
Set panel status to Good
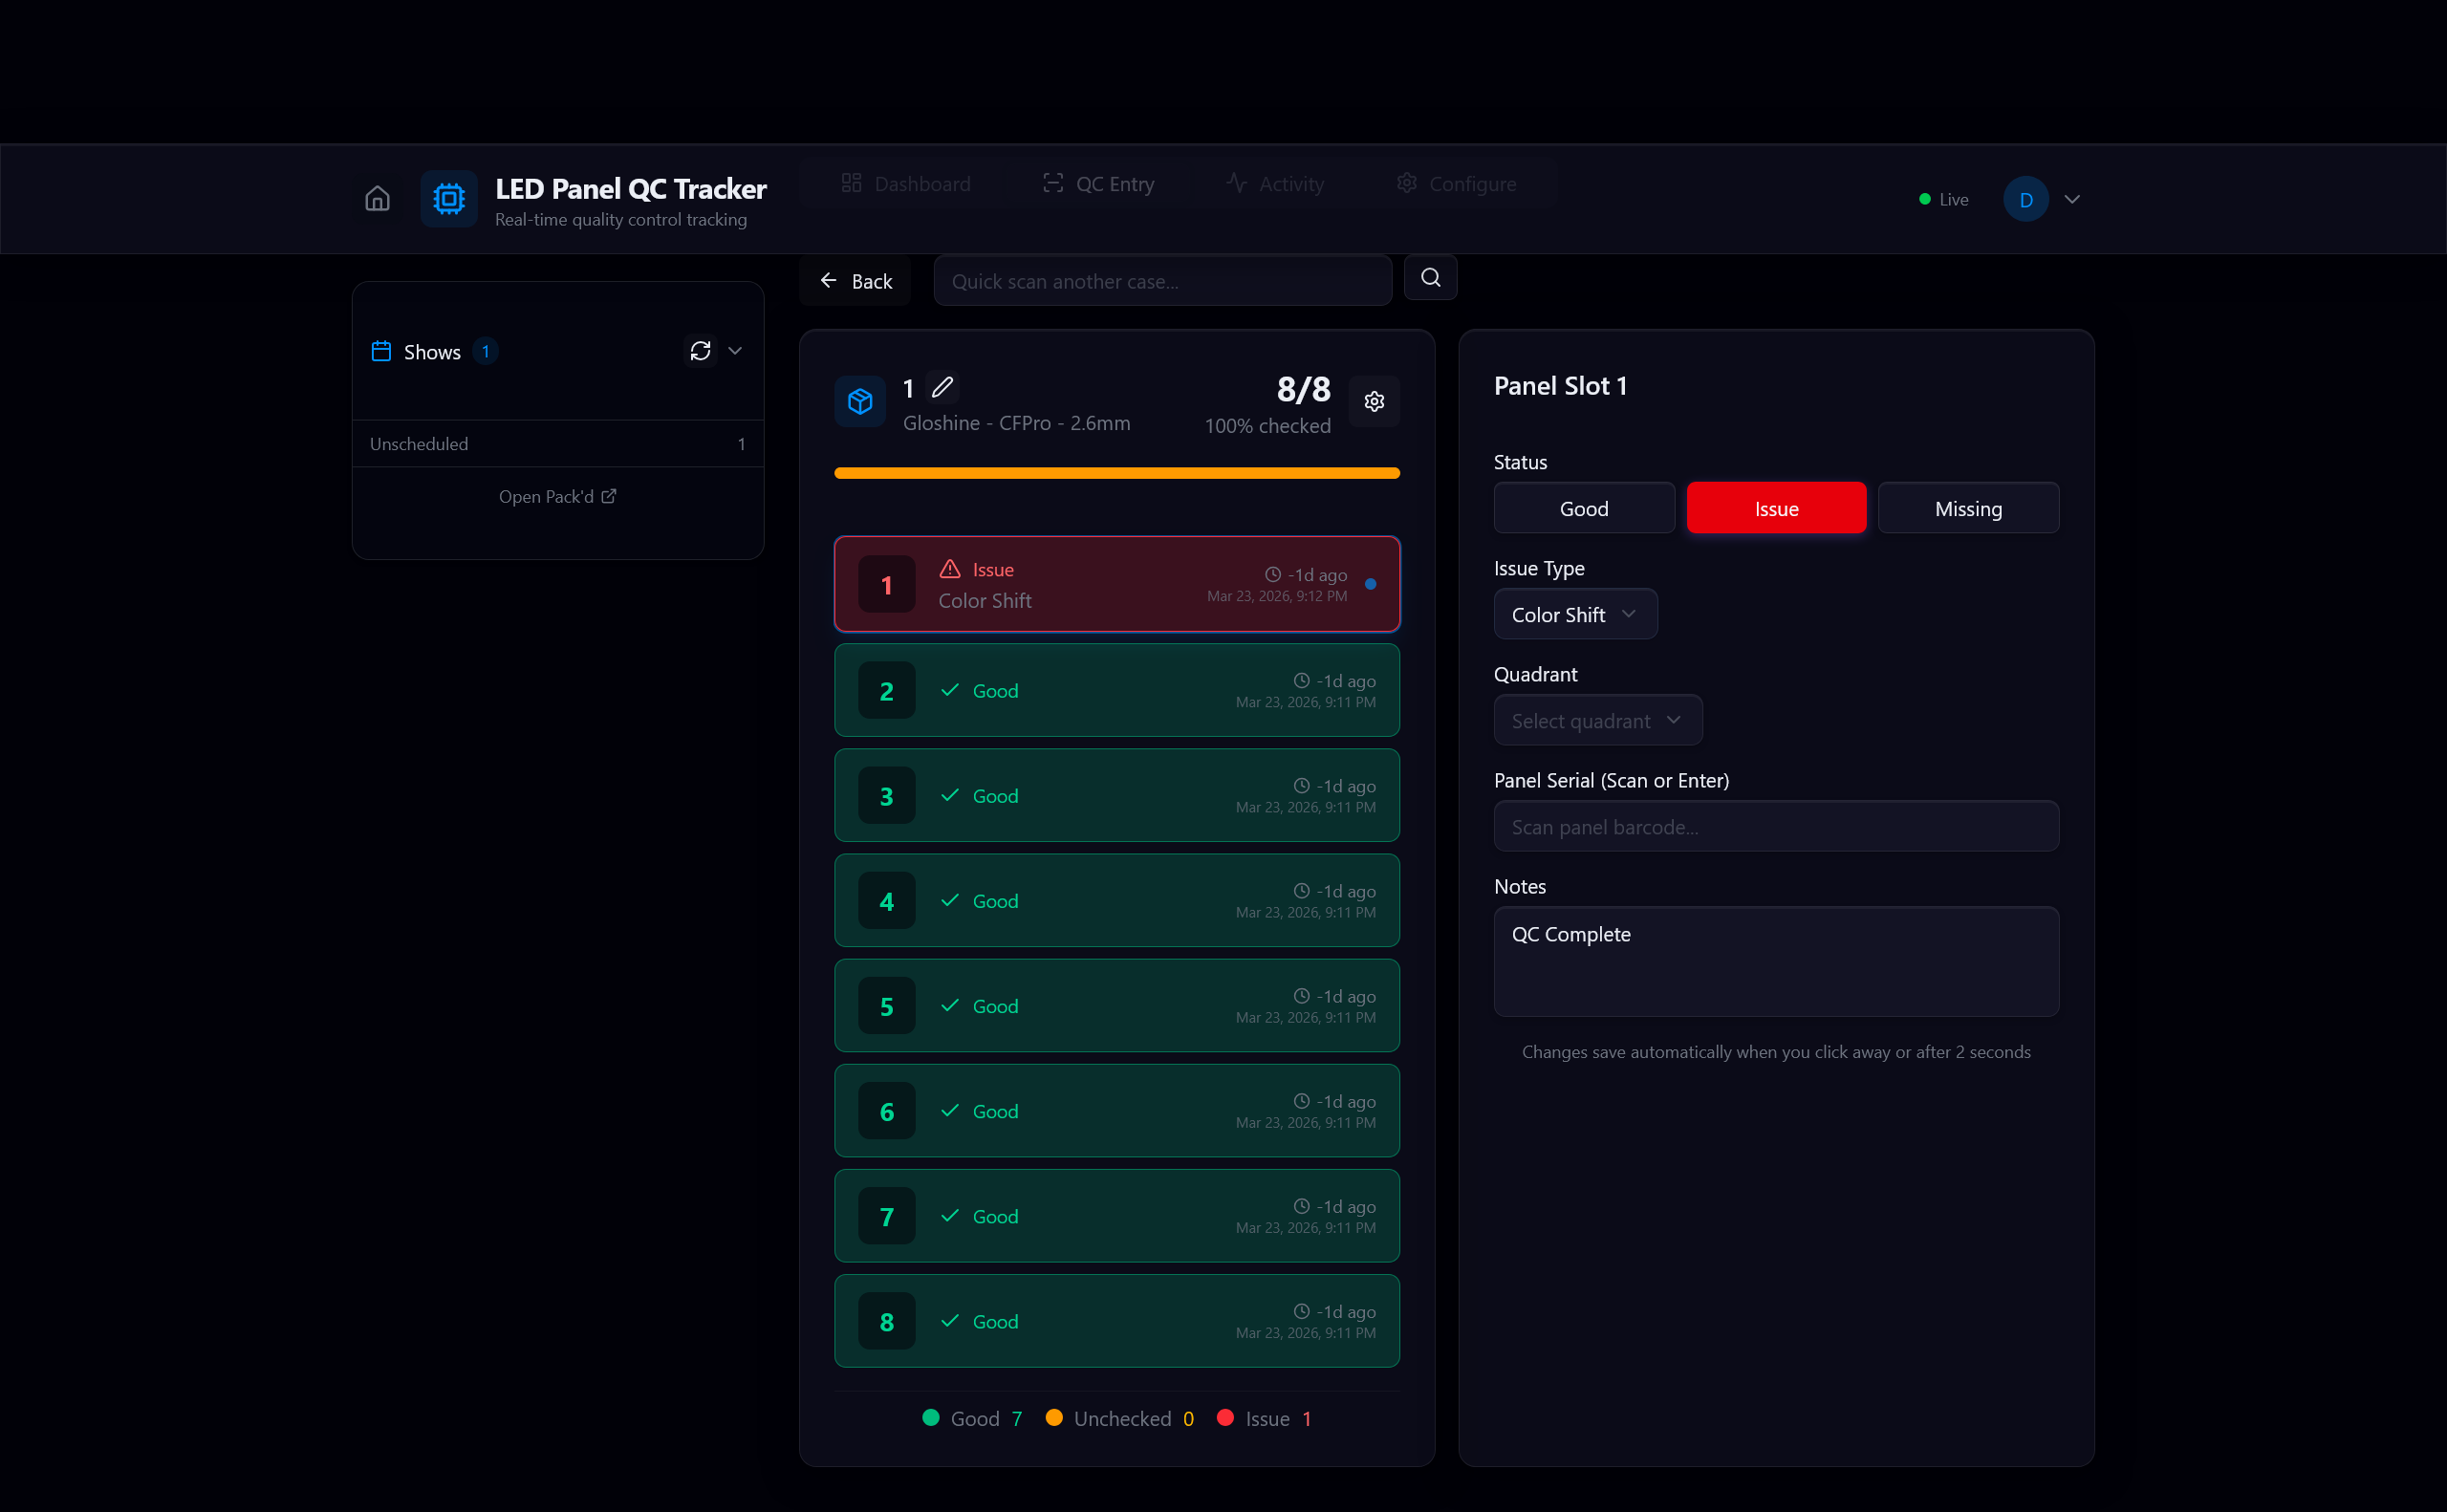point(1583,507)
